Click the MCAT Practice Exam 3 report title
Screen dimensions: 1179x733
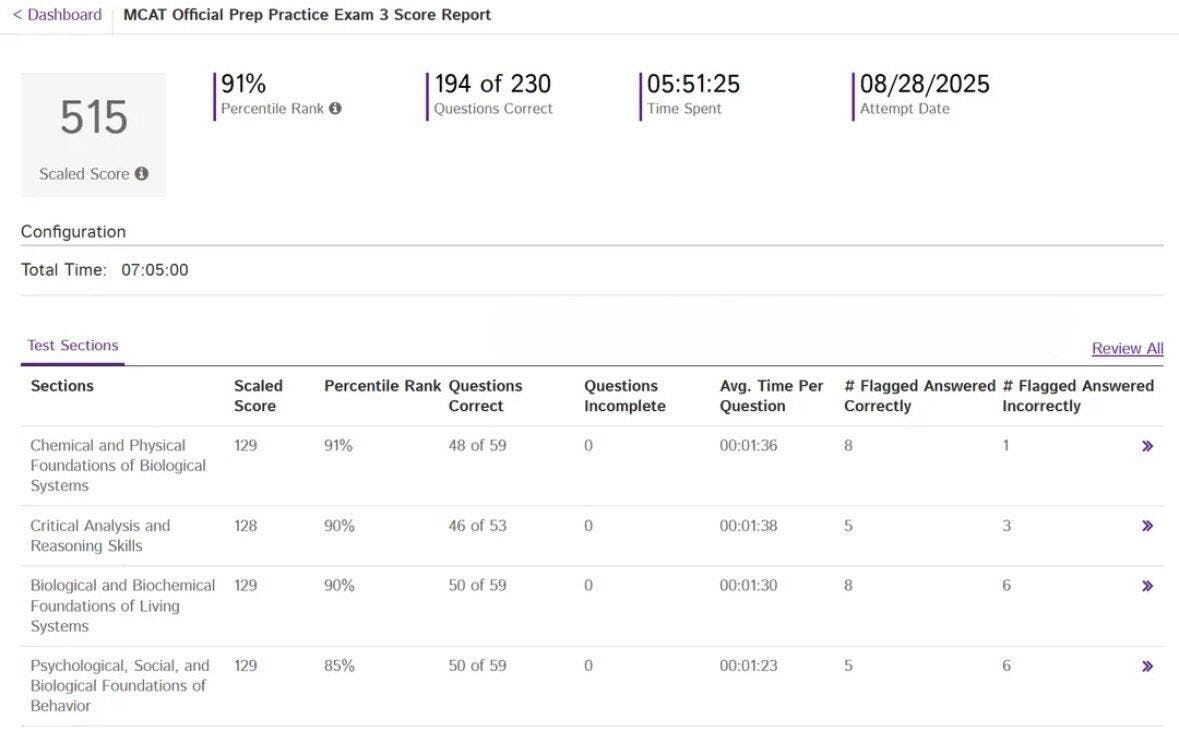(307, 15)
